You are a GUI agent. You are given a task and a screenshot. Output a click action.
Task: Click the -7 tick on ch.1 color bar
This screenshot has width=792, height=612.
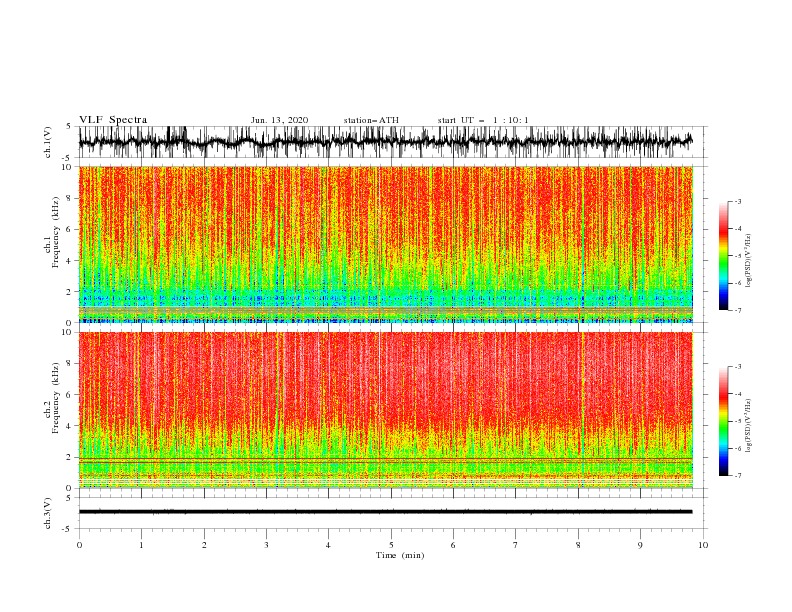point(737,310)
